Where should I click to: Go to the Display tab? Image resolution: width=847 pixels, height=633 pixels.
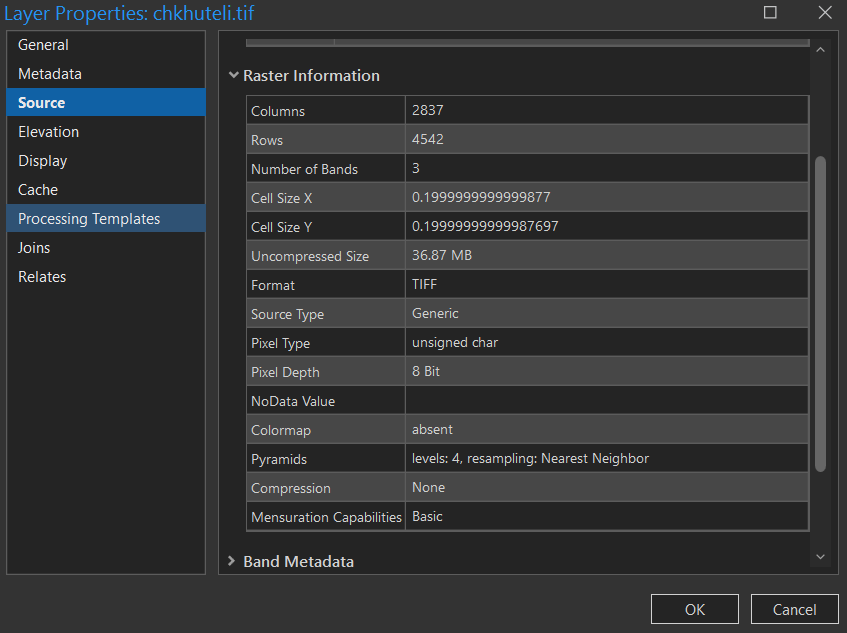click(43, 161)
